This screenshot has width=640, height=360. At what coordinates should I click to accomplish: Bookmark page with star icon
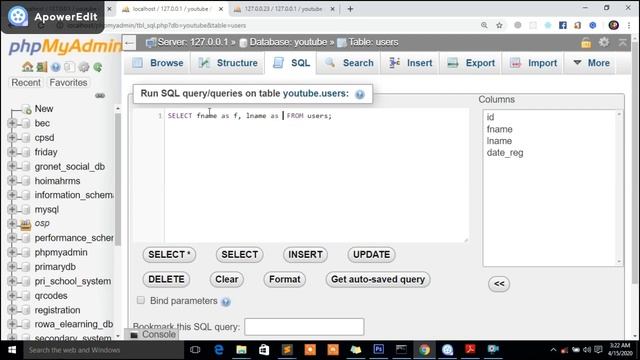point(499,25)
